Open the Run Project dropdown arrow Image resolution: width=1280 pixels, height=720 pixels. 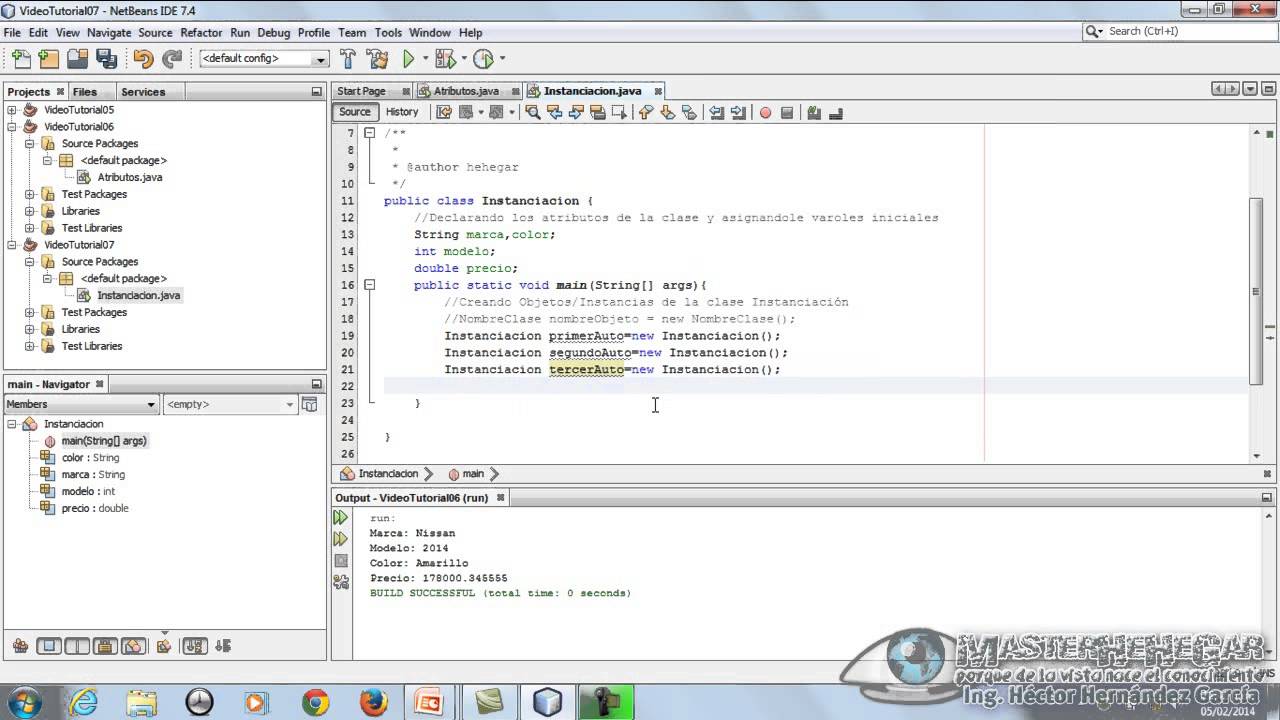(425, 59)
